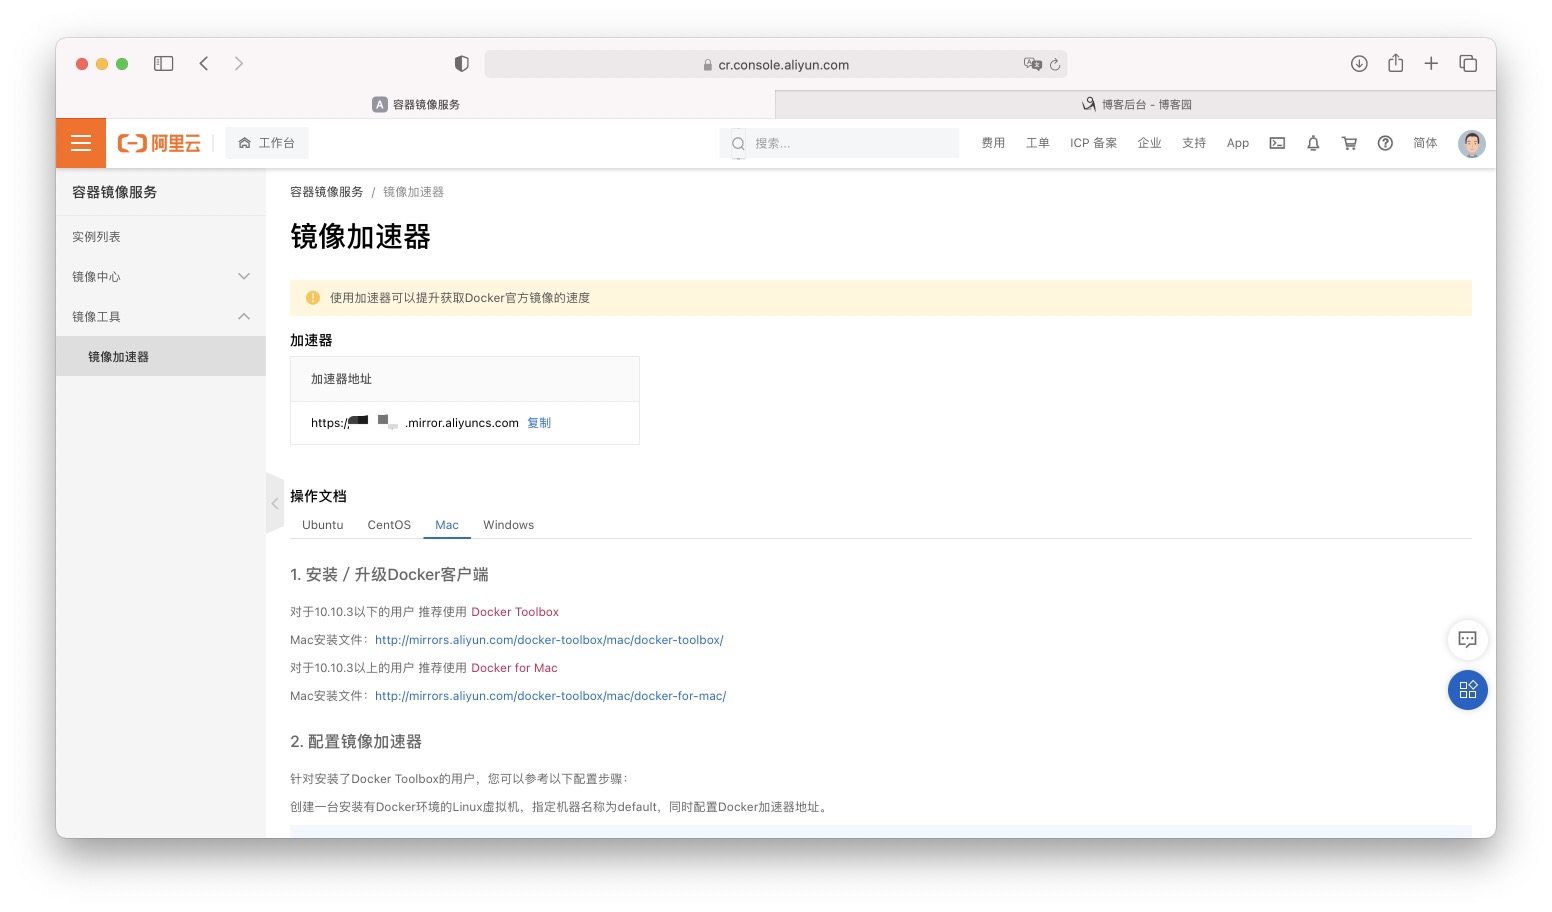Viewport: 1552px width, 912px height.
Task: Click the 工作台 button
Action: 266,143
